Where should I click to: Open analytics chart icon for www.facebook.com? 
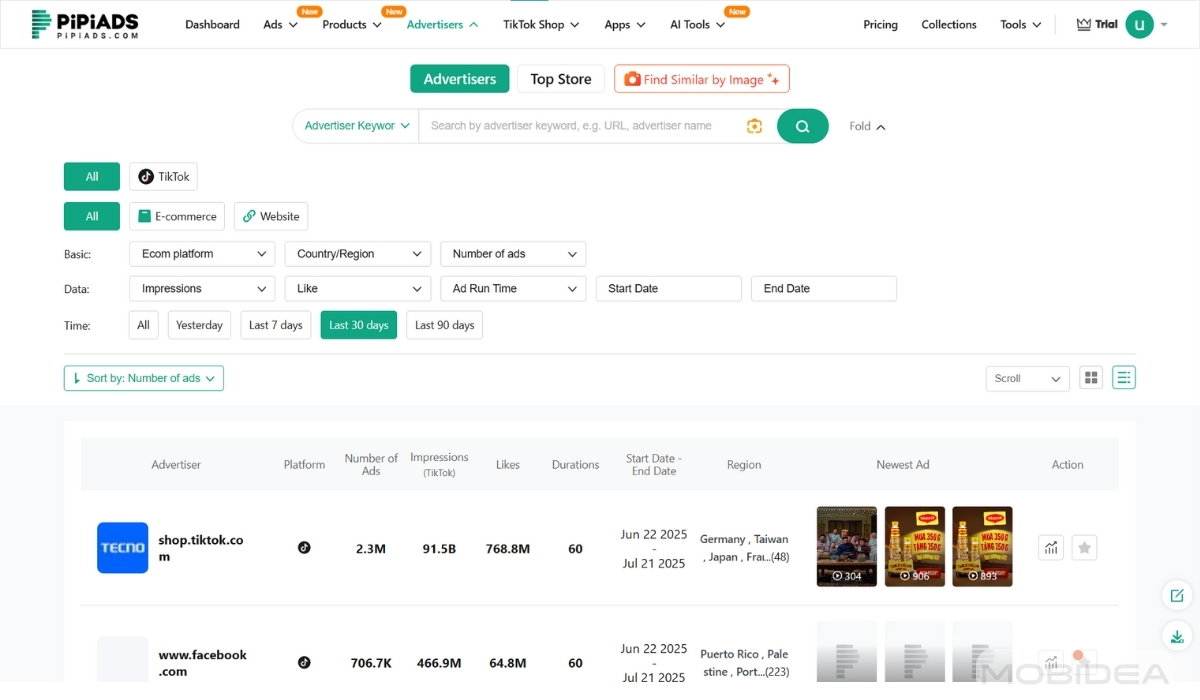1051,662
